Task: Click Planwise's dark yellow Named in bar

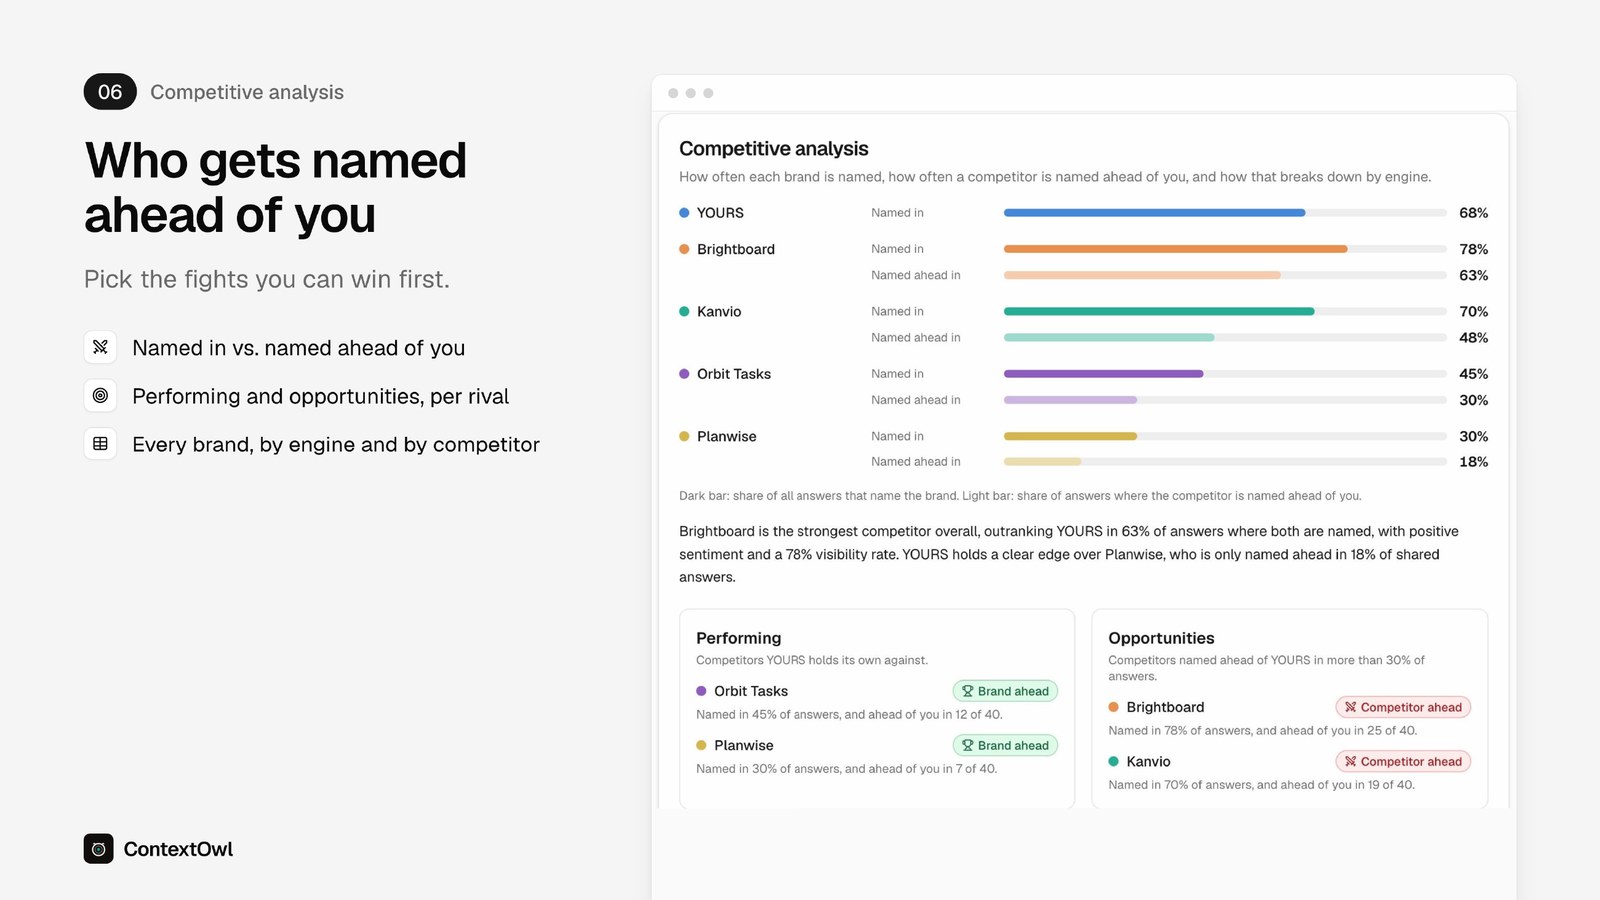Action: (x=1070, y=436)
